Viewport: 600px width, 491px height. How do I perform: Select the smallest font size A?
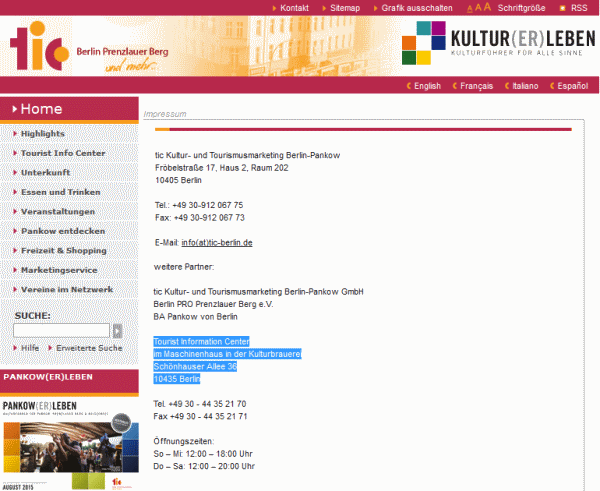[470, 9]
